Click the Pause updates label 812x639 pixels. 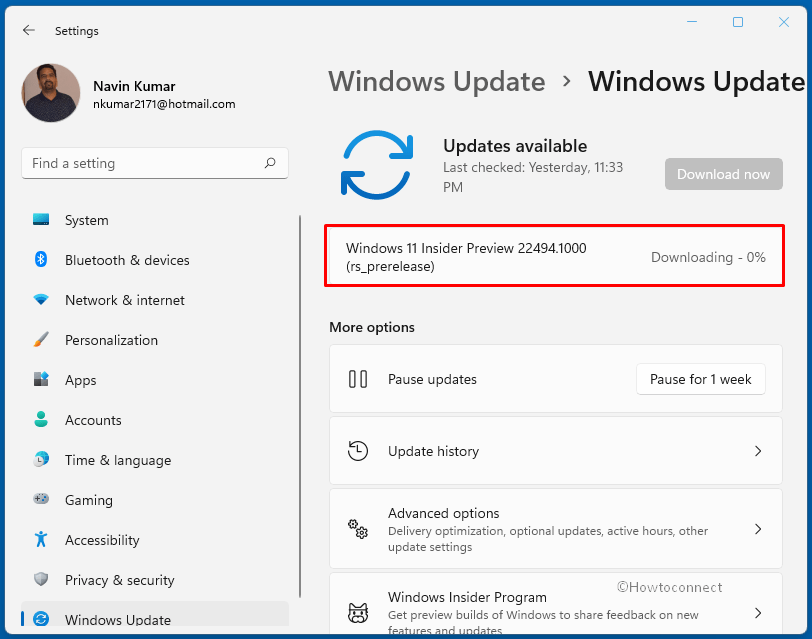(432, 379)
